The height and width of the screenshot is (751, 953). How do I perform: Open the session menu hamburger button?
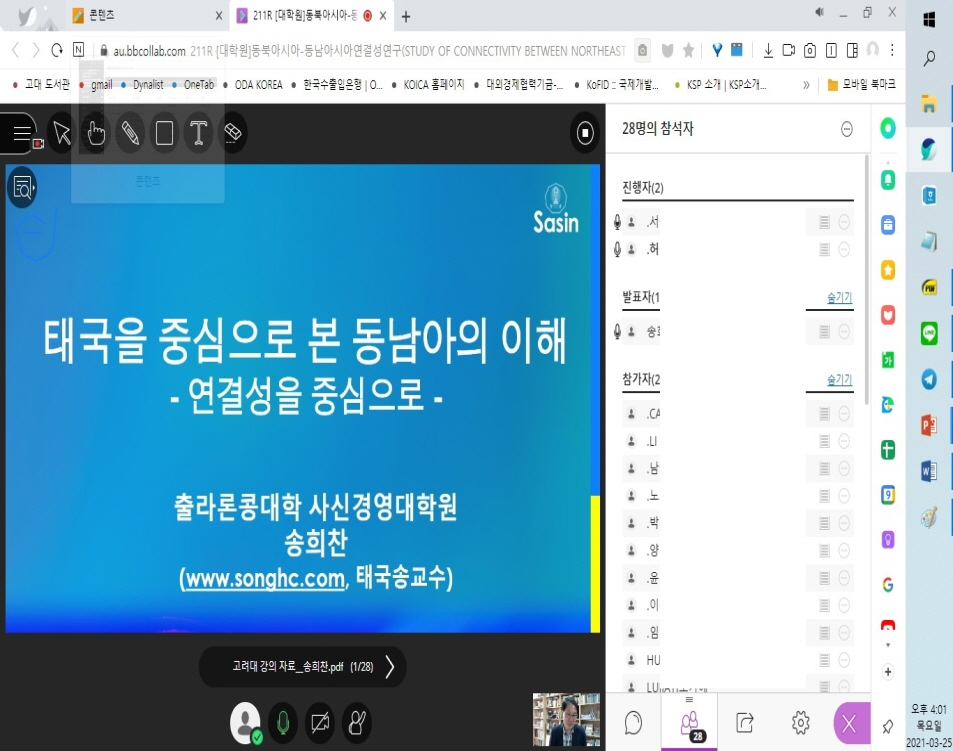tap(20, 133)
